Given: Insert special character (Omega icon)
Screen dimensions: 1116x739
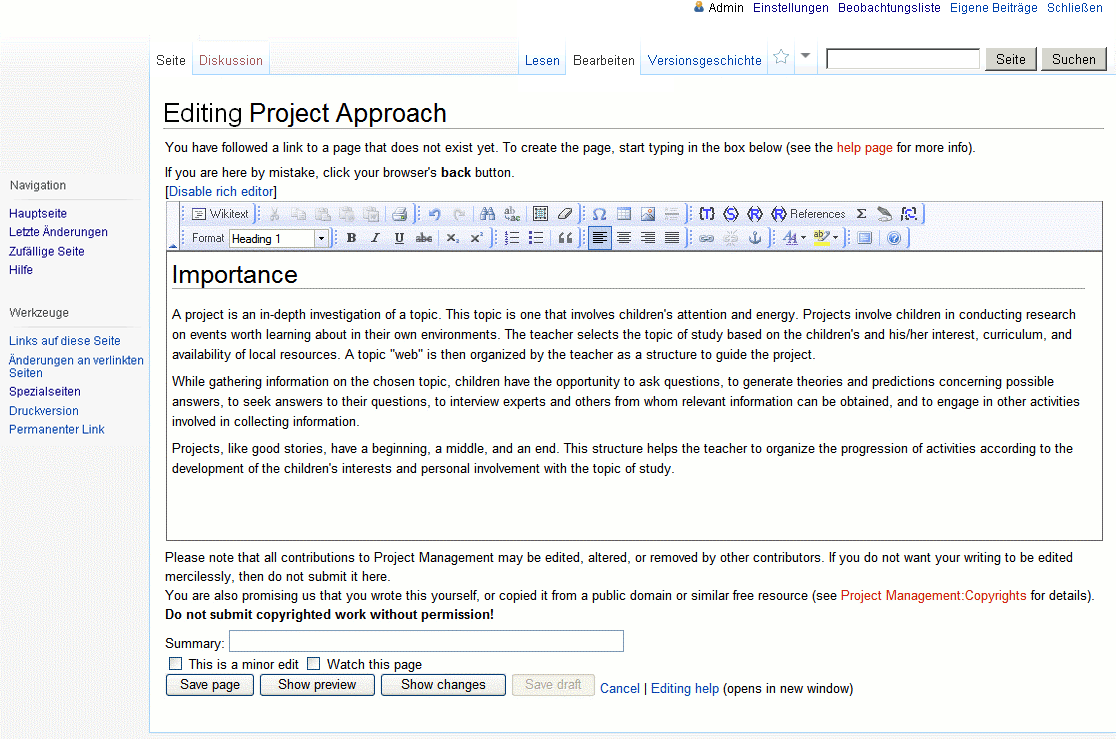Looking at the screenshot, I should [x=599, y=214].
